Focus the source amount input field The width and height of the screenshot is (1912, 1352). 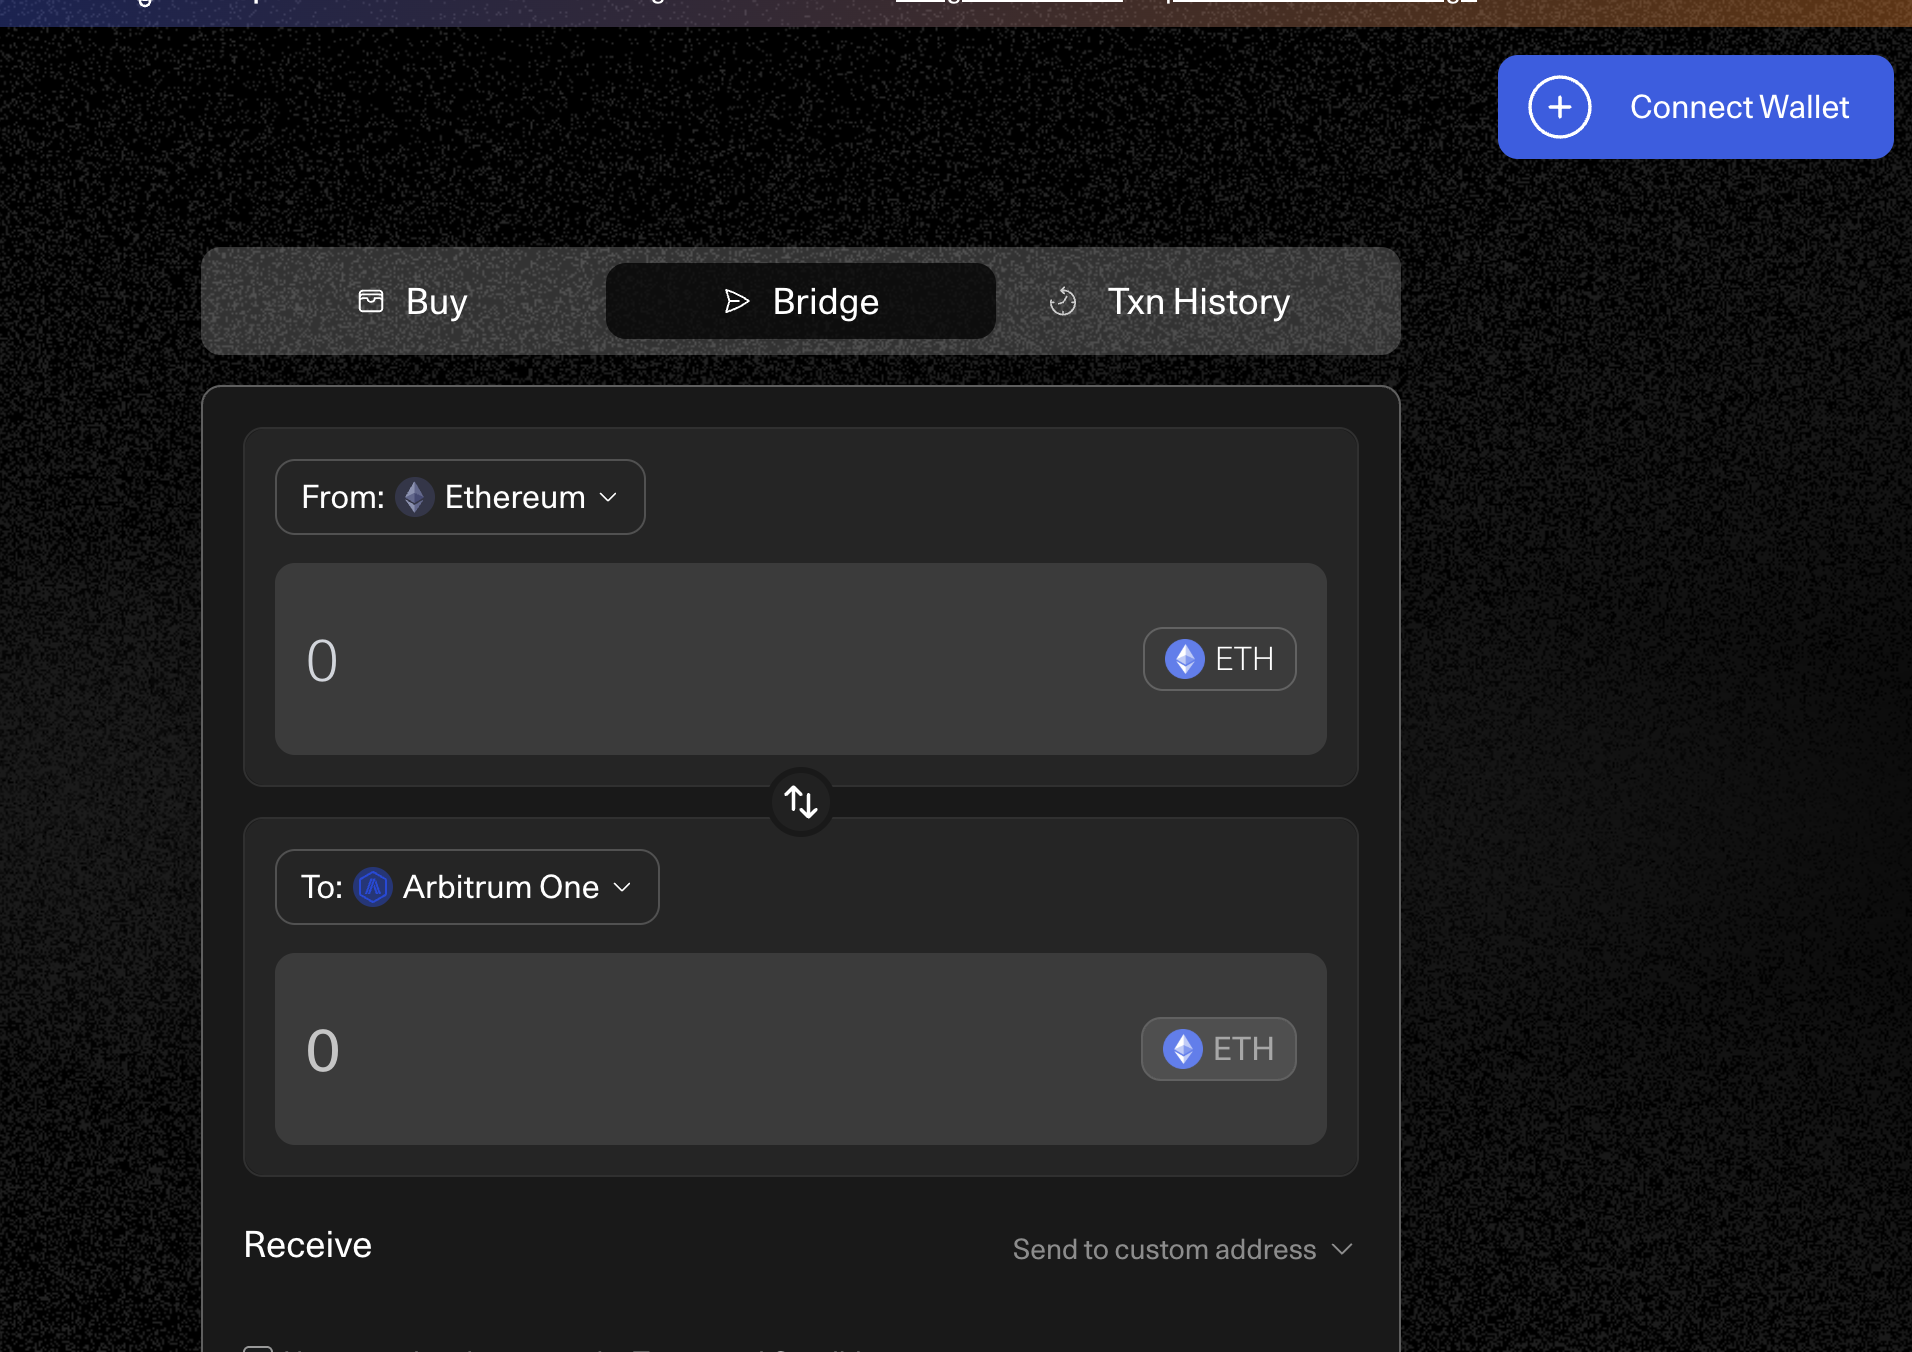[x=700, y=659]
